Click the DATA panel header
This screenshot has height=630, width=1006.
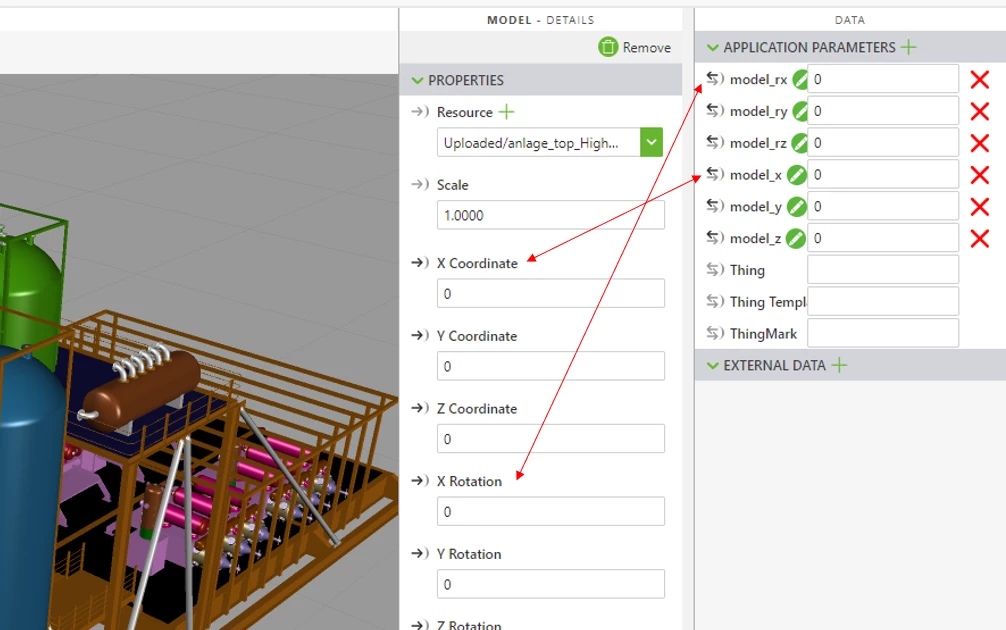coord(849,20)
